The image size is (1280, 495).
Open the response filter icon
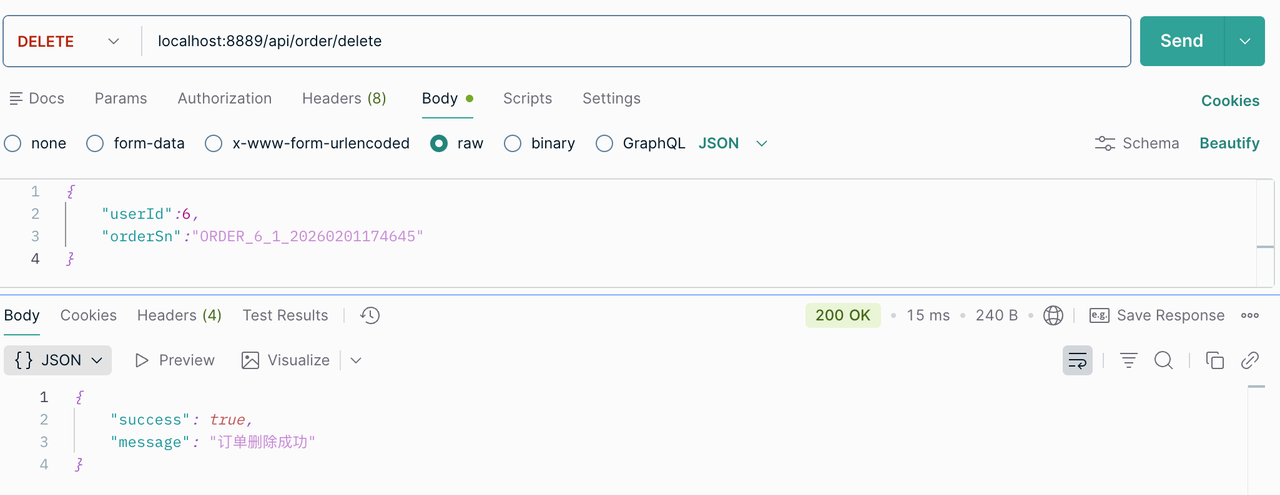point(1129,360)
